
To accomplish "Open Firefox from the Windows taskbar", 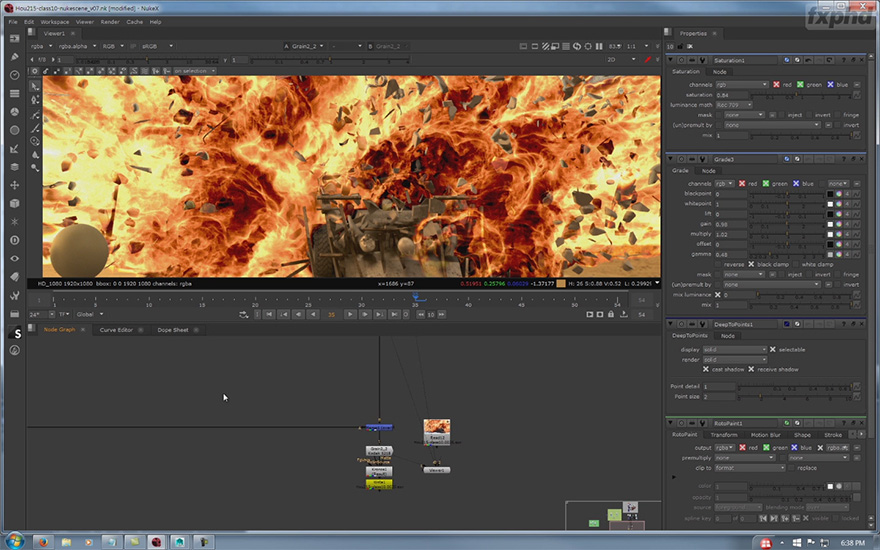I will pyautogui.click(x=43, y=542).
